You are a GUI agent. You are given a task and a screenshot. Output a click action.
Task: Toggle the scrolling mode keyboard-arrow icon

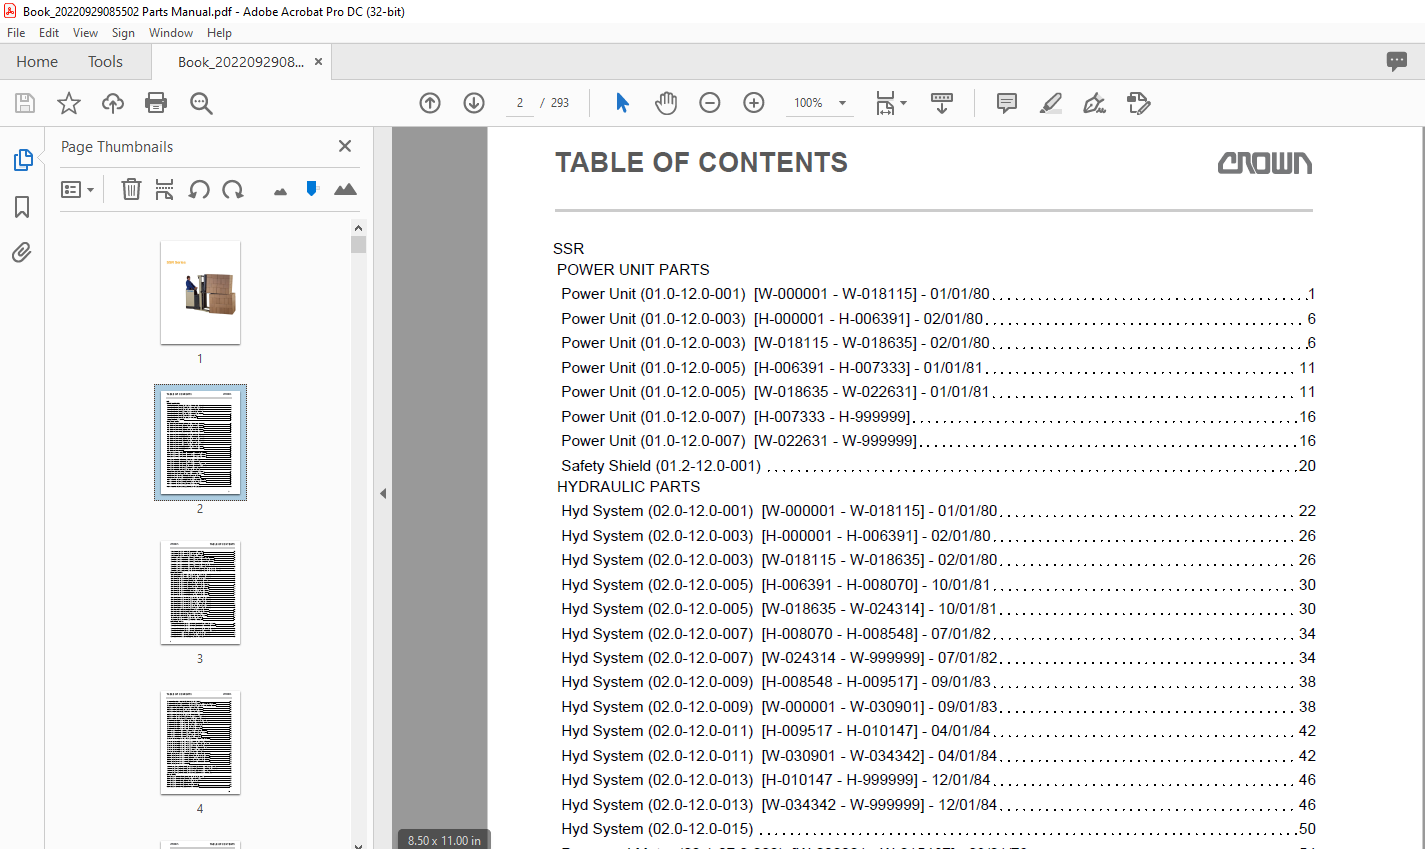tap(942, 103)
